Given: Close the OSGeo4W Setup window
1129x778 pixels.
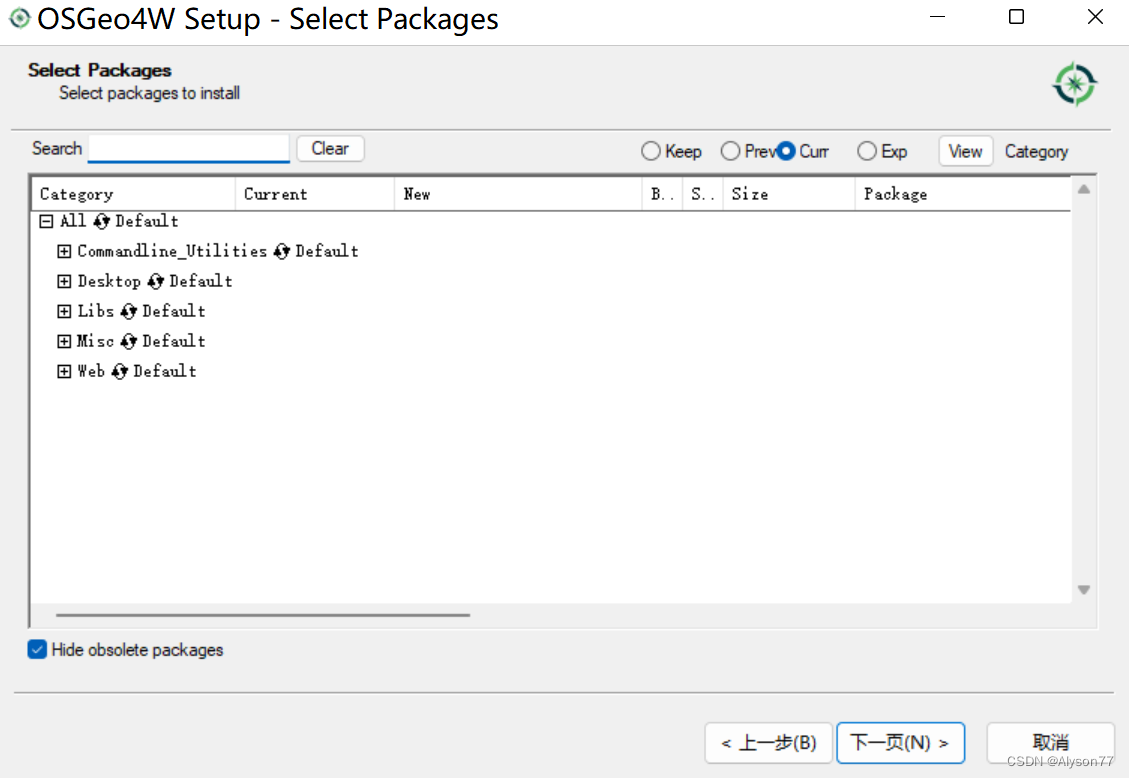Looking at the screenshot, I should (1095, 17).
